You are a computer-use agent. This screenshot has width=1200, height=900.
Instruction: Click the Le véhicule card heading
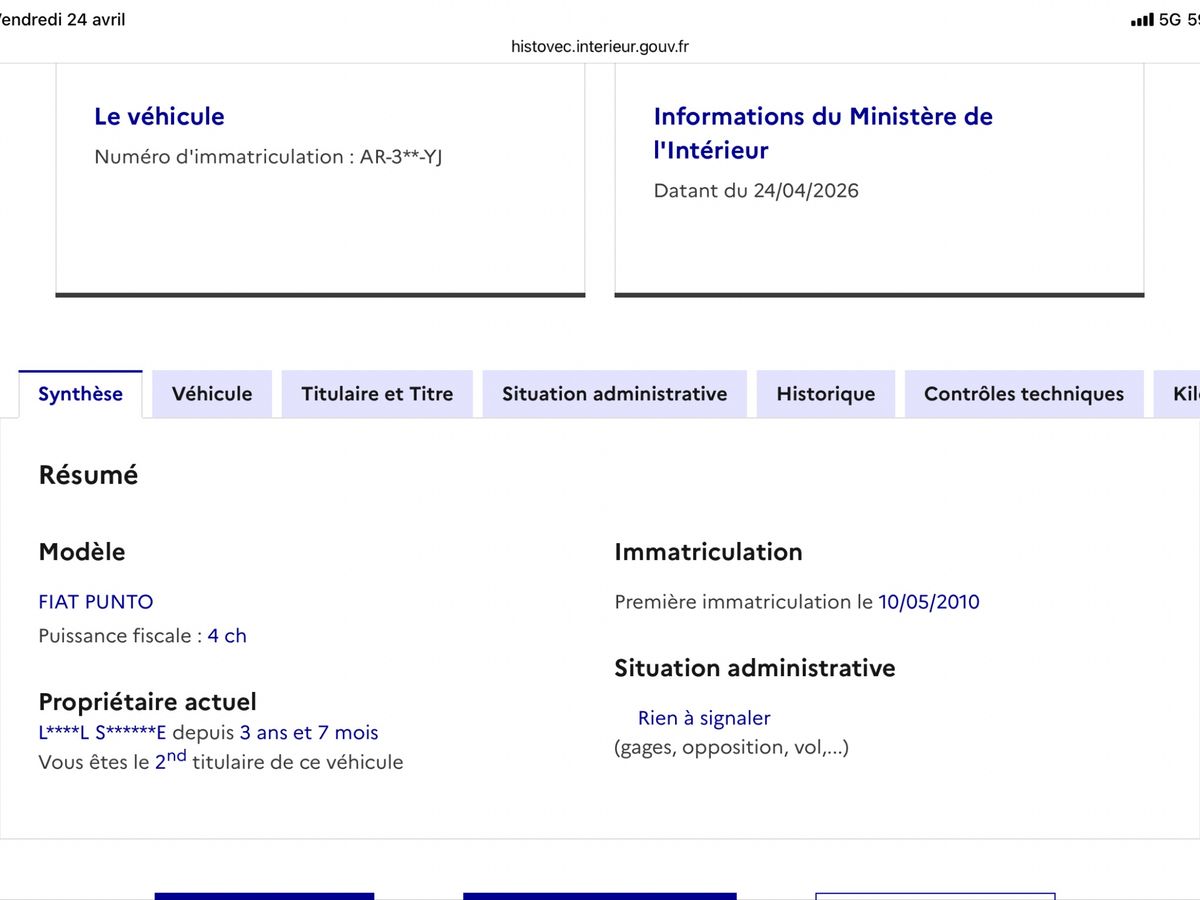click(x=159, y=116)
